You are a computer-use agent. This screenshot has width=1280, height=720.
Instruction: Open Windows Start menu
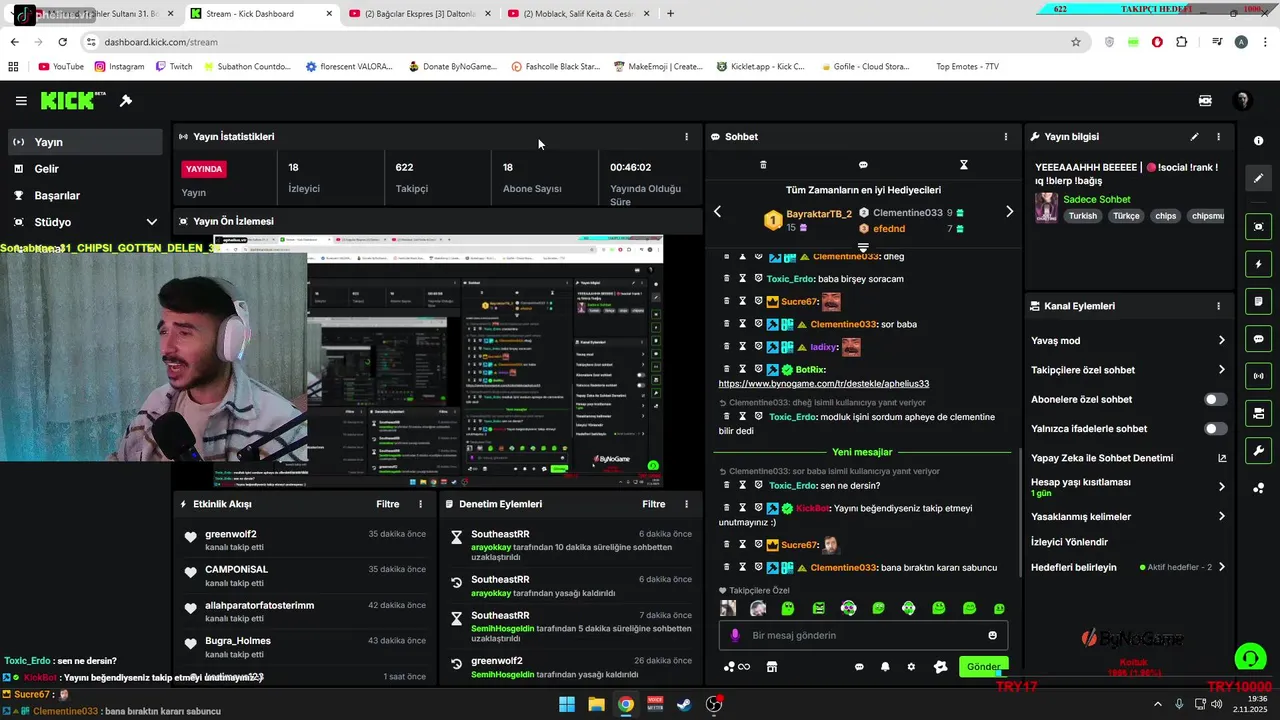567,704
